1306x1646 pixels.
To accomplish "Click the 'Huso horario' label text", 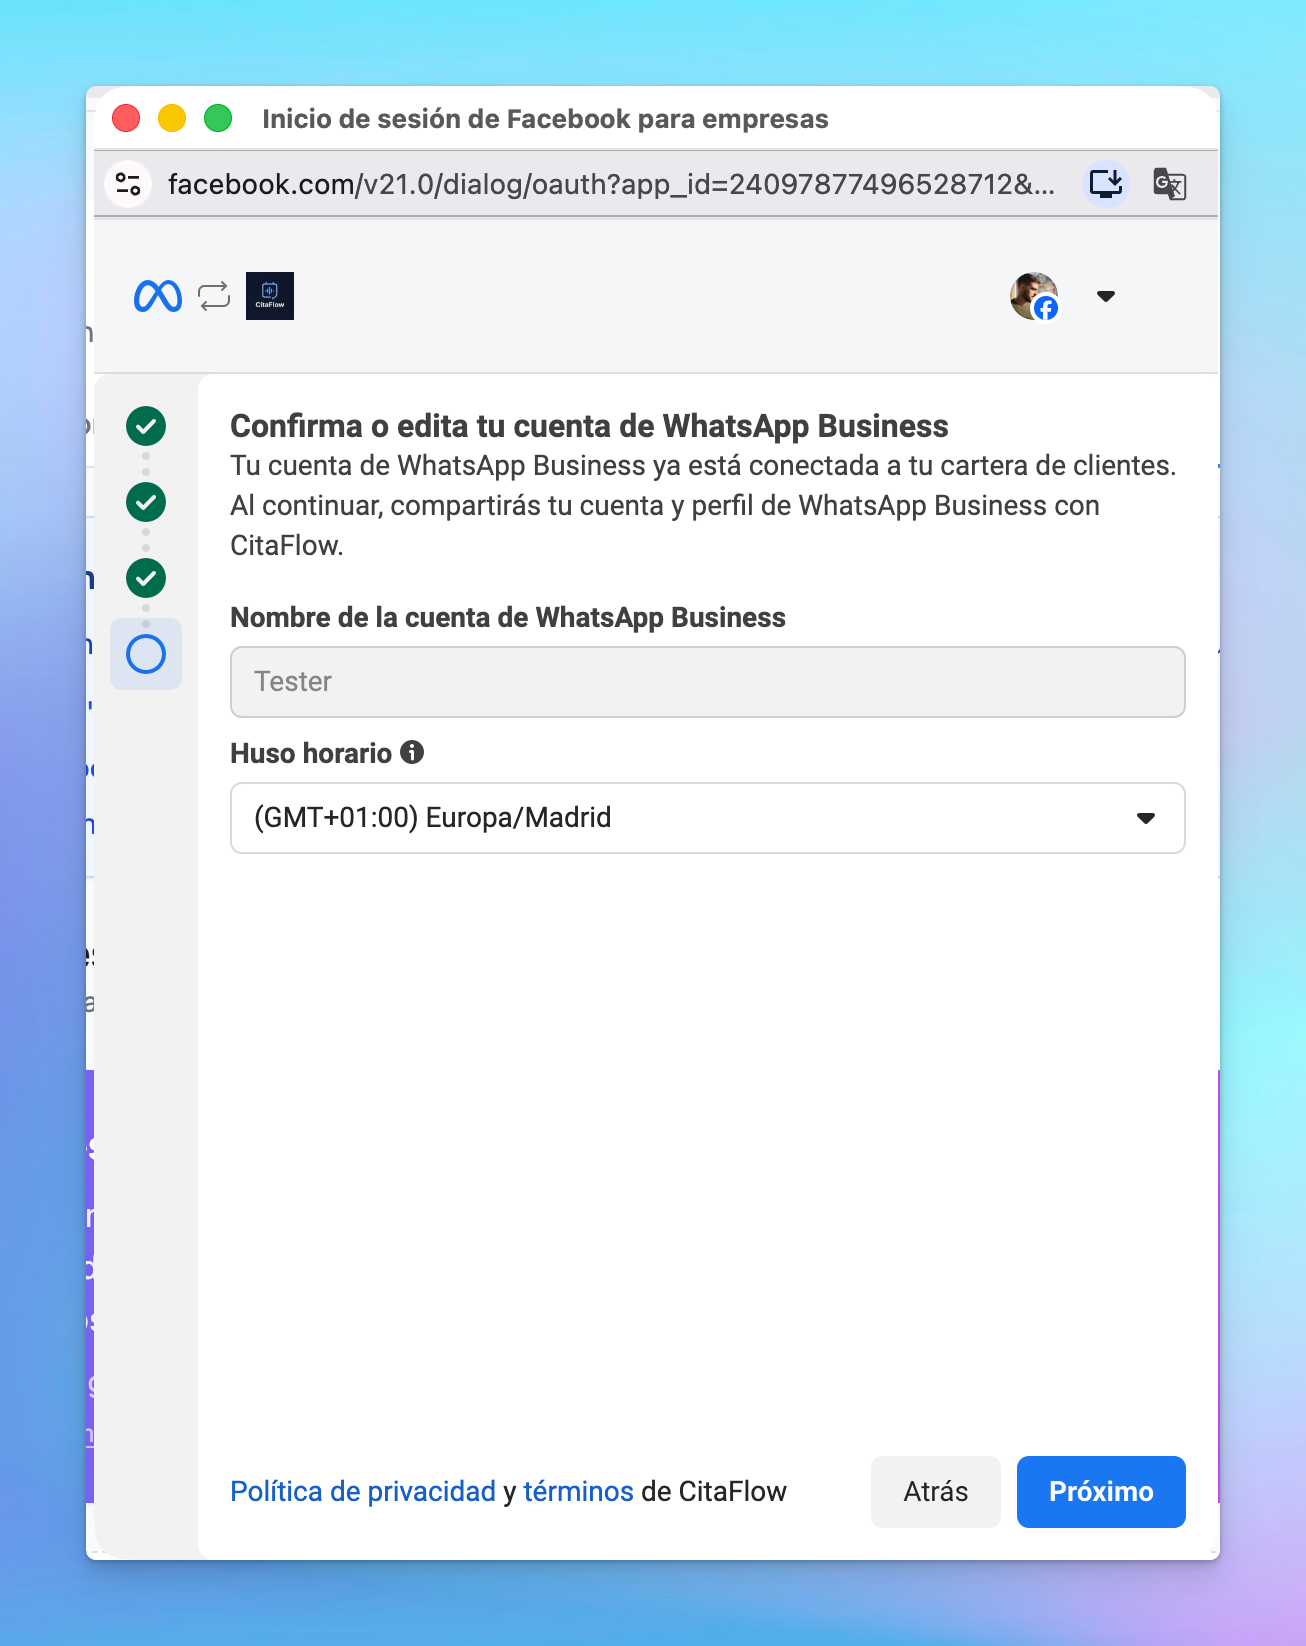I will (x=311, y=753).
